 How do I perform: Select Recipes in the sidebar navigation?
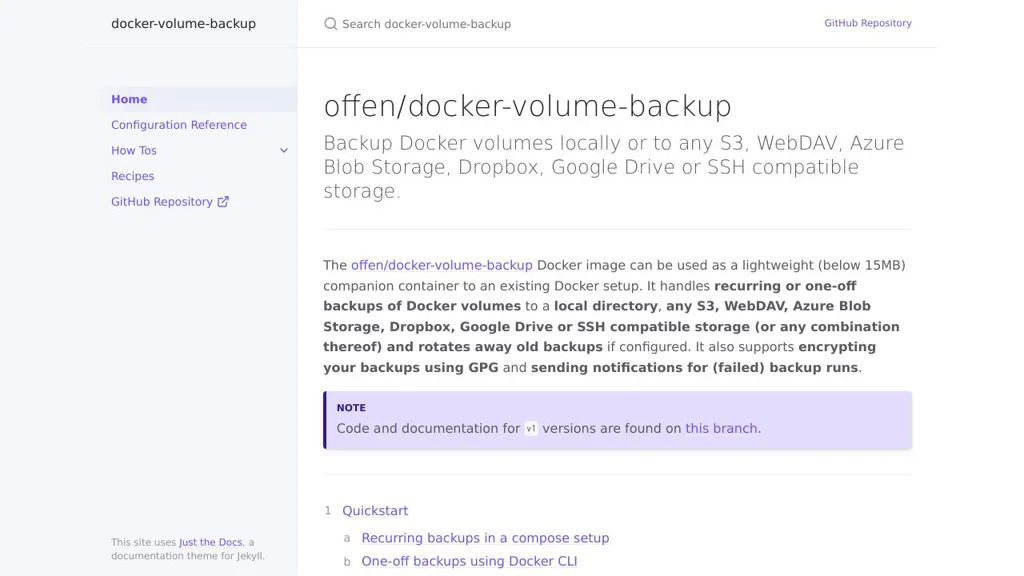pos(133,176)
